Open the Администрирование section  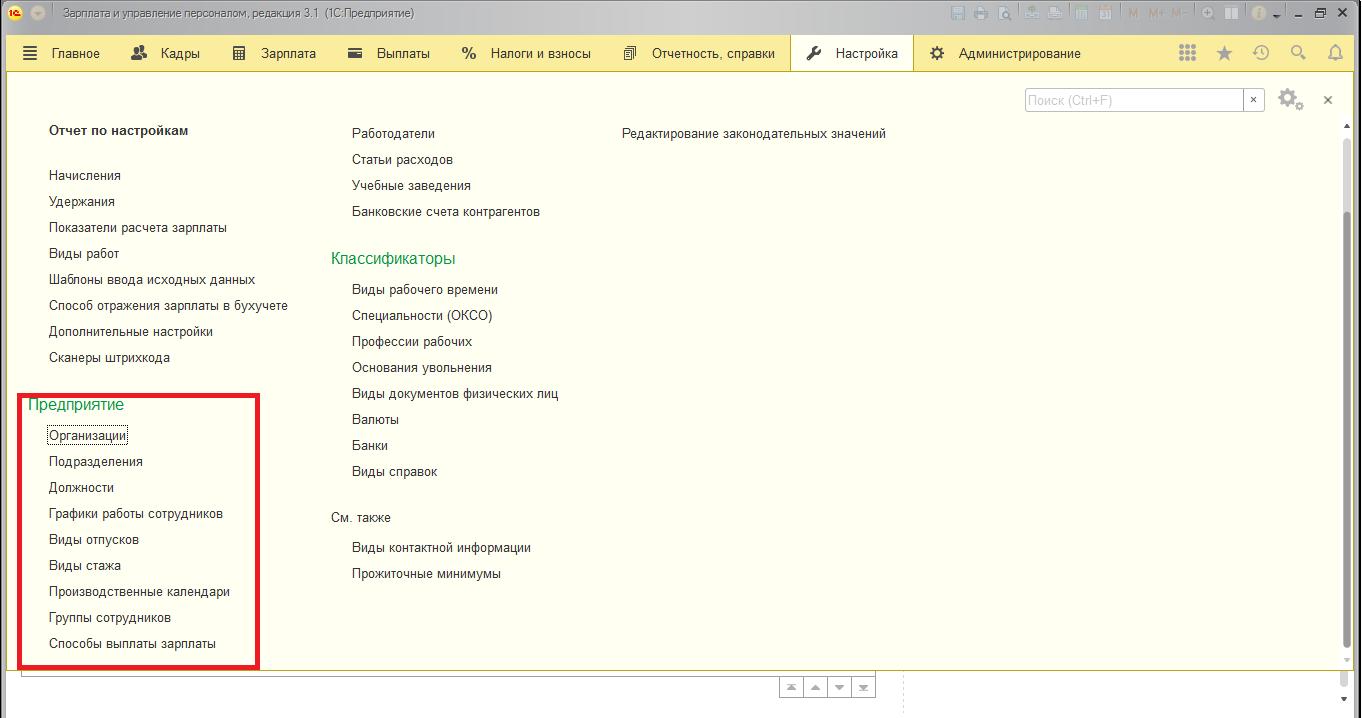1005,53
